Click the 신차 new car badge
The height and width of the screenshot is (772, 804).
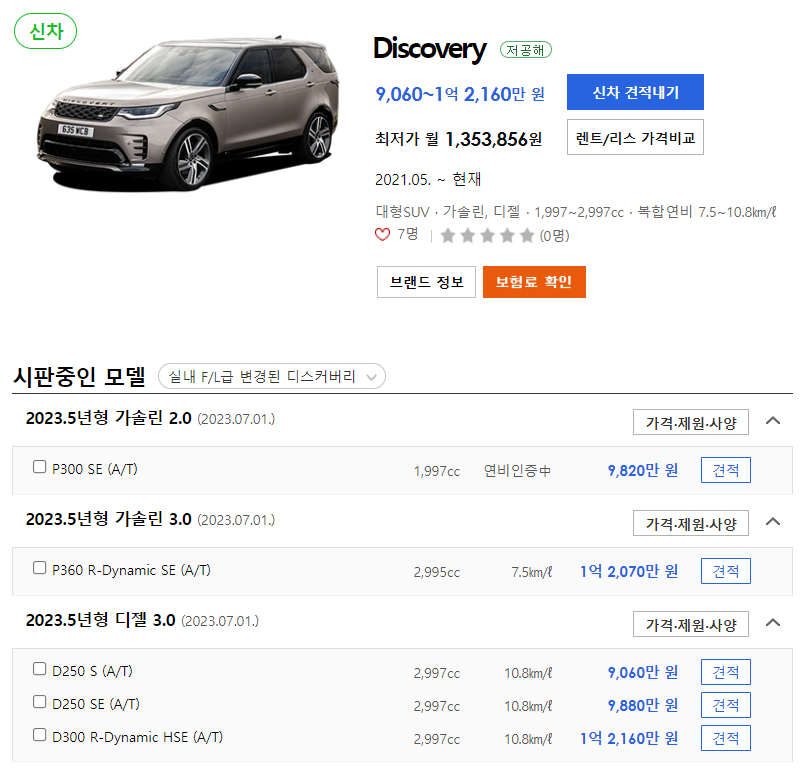(x=46, y=31)
